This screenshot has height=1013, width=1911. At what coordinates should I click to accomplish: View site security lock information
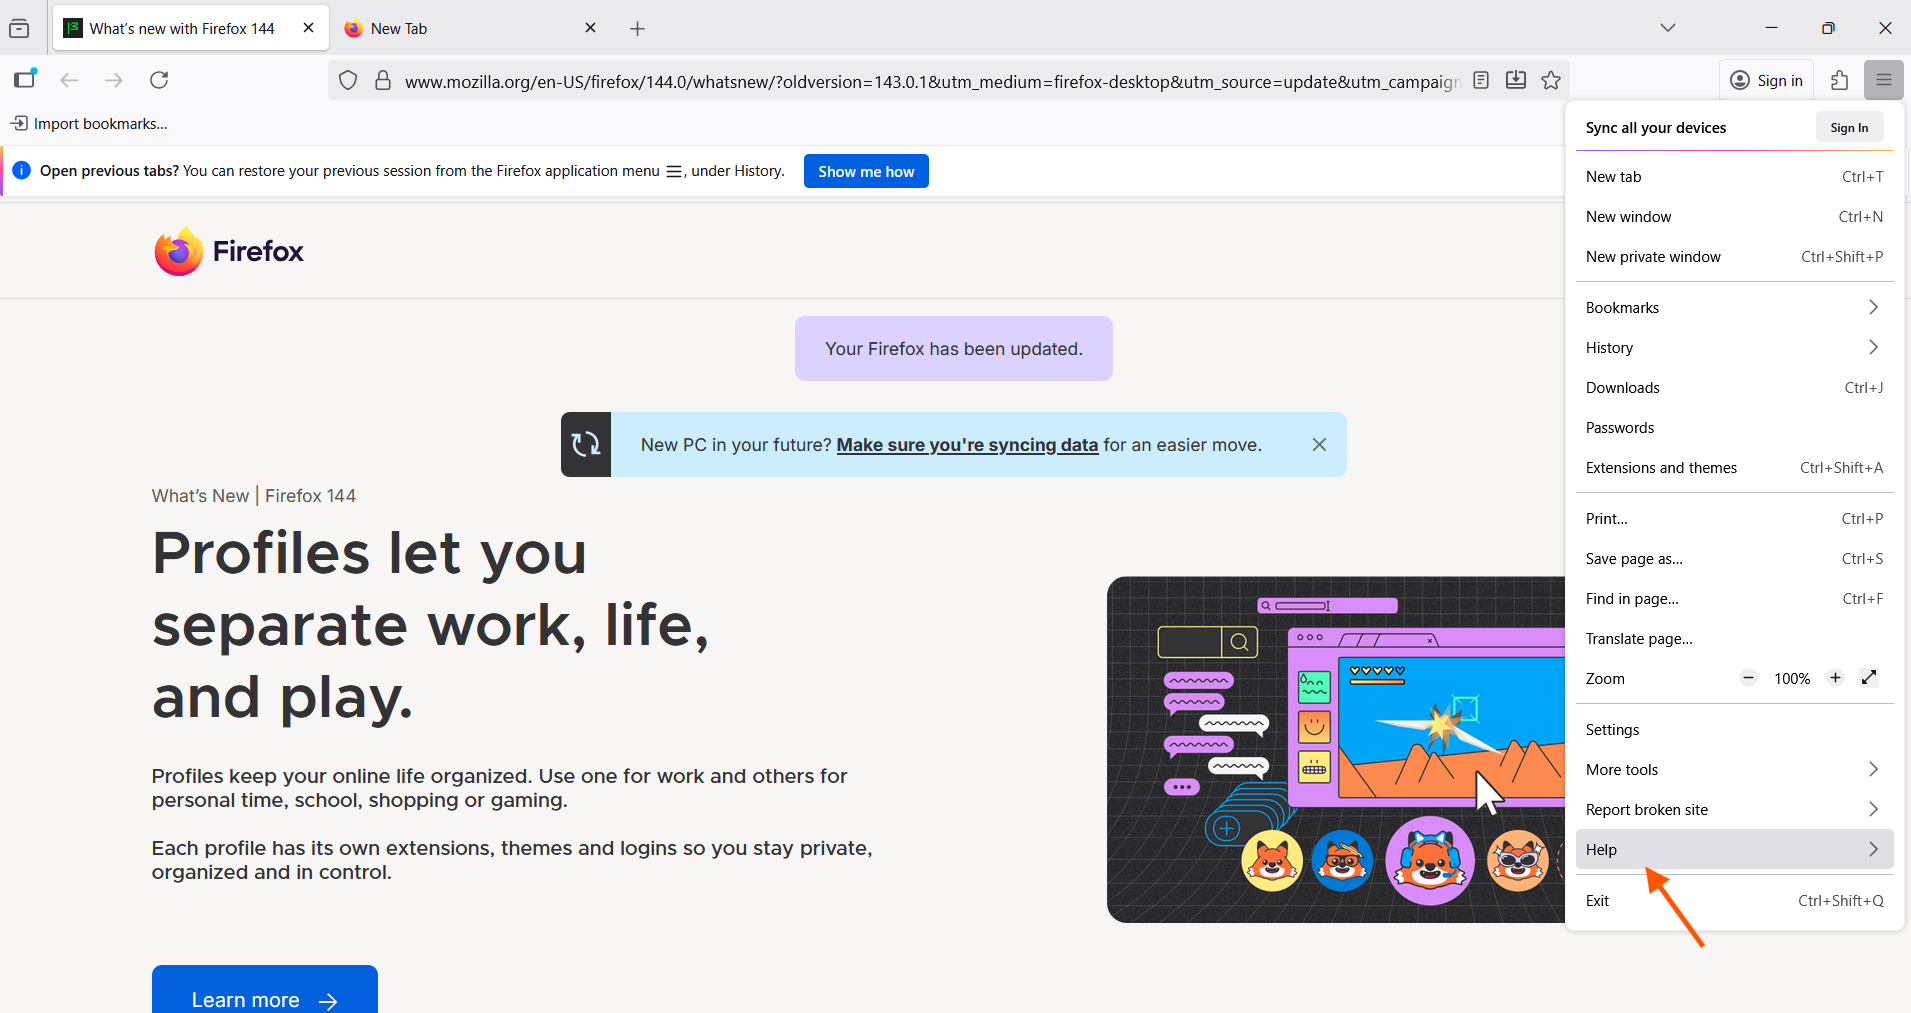[383, 81]
